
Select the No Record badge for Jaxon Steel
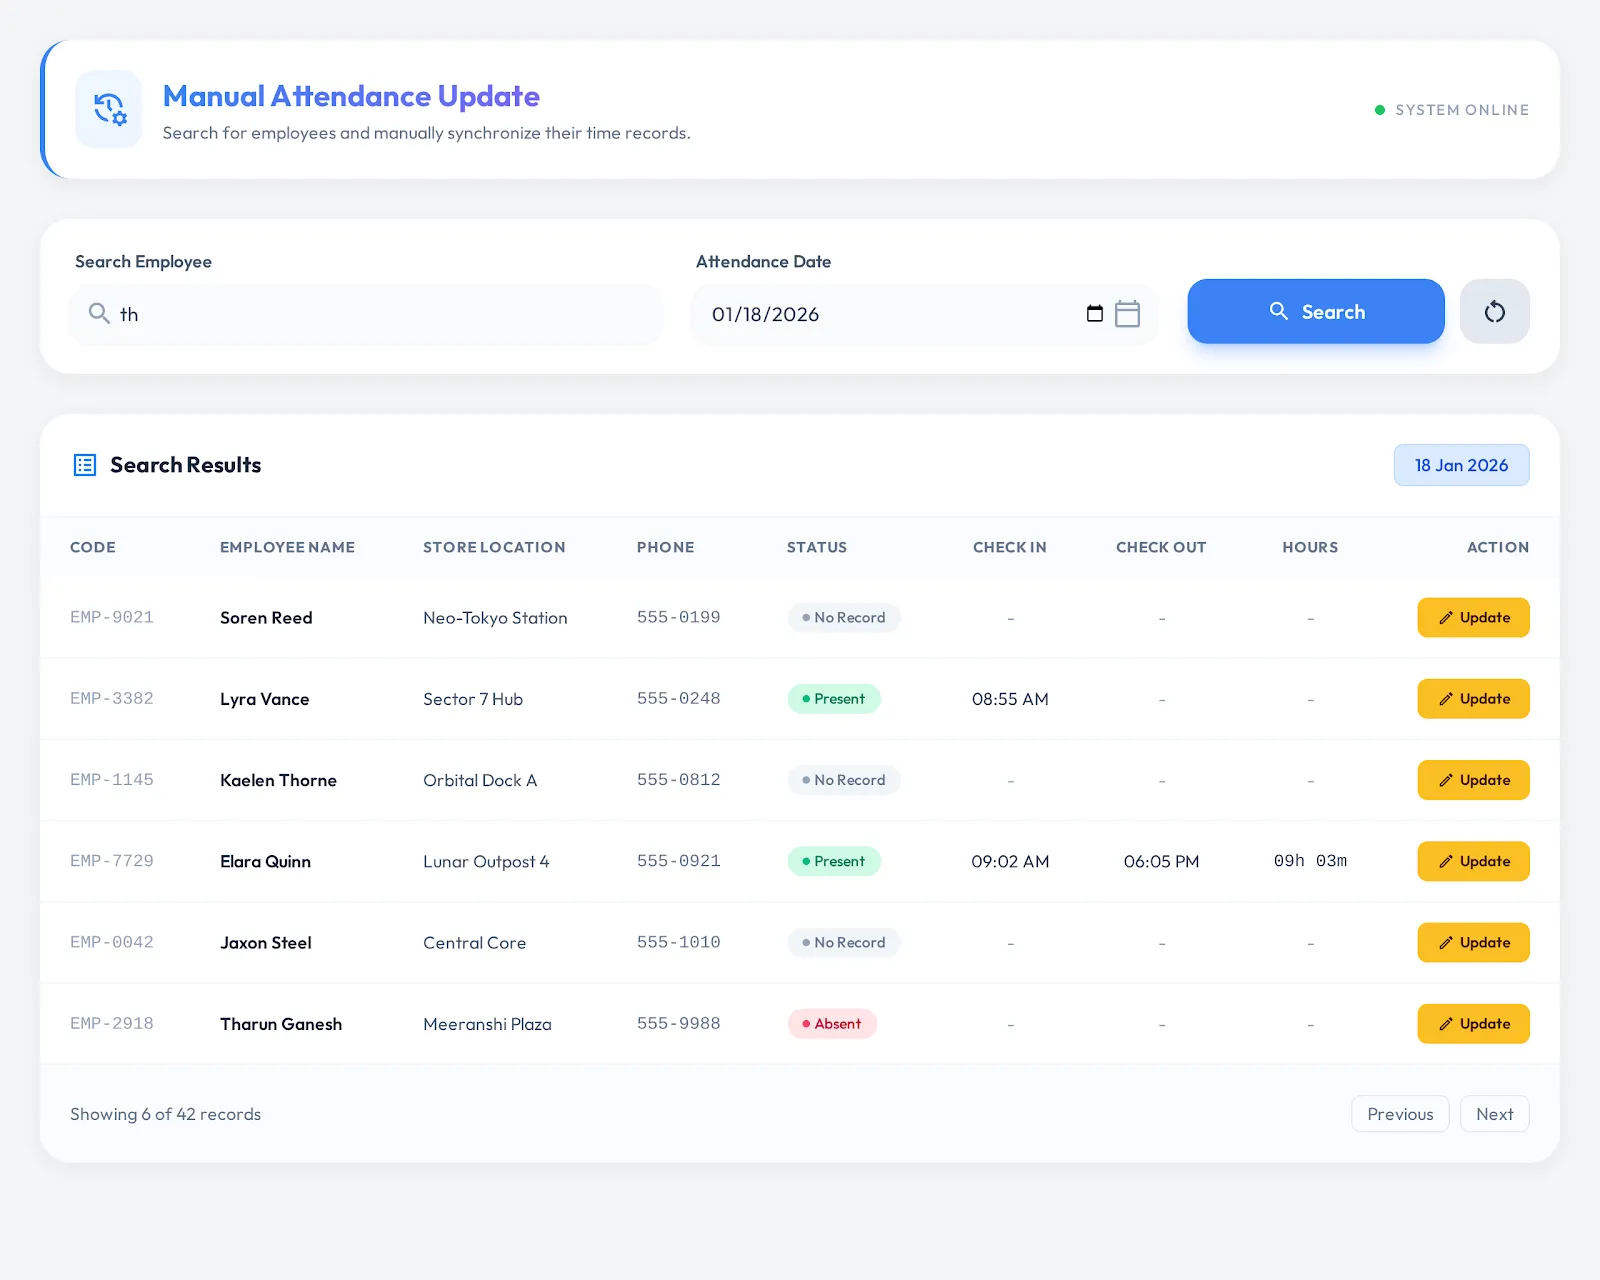point(843,942)
